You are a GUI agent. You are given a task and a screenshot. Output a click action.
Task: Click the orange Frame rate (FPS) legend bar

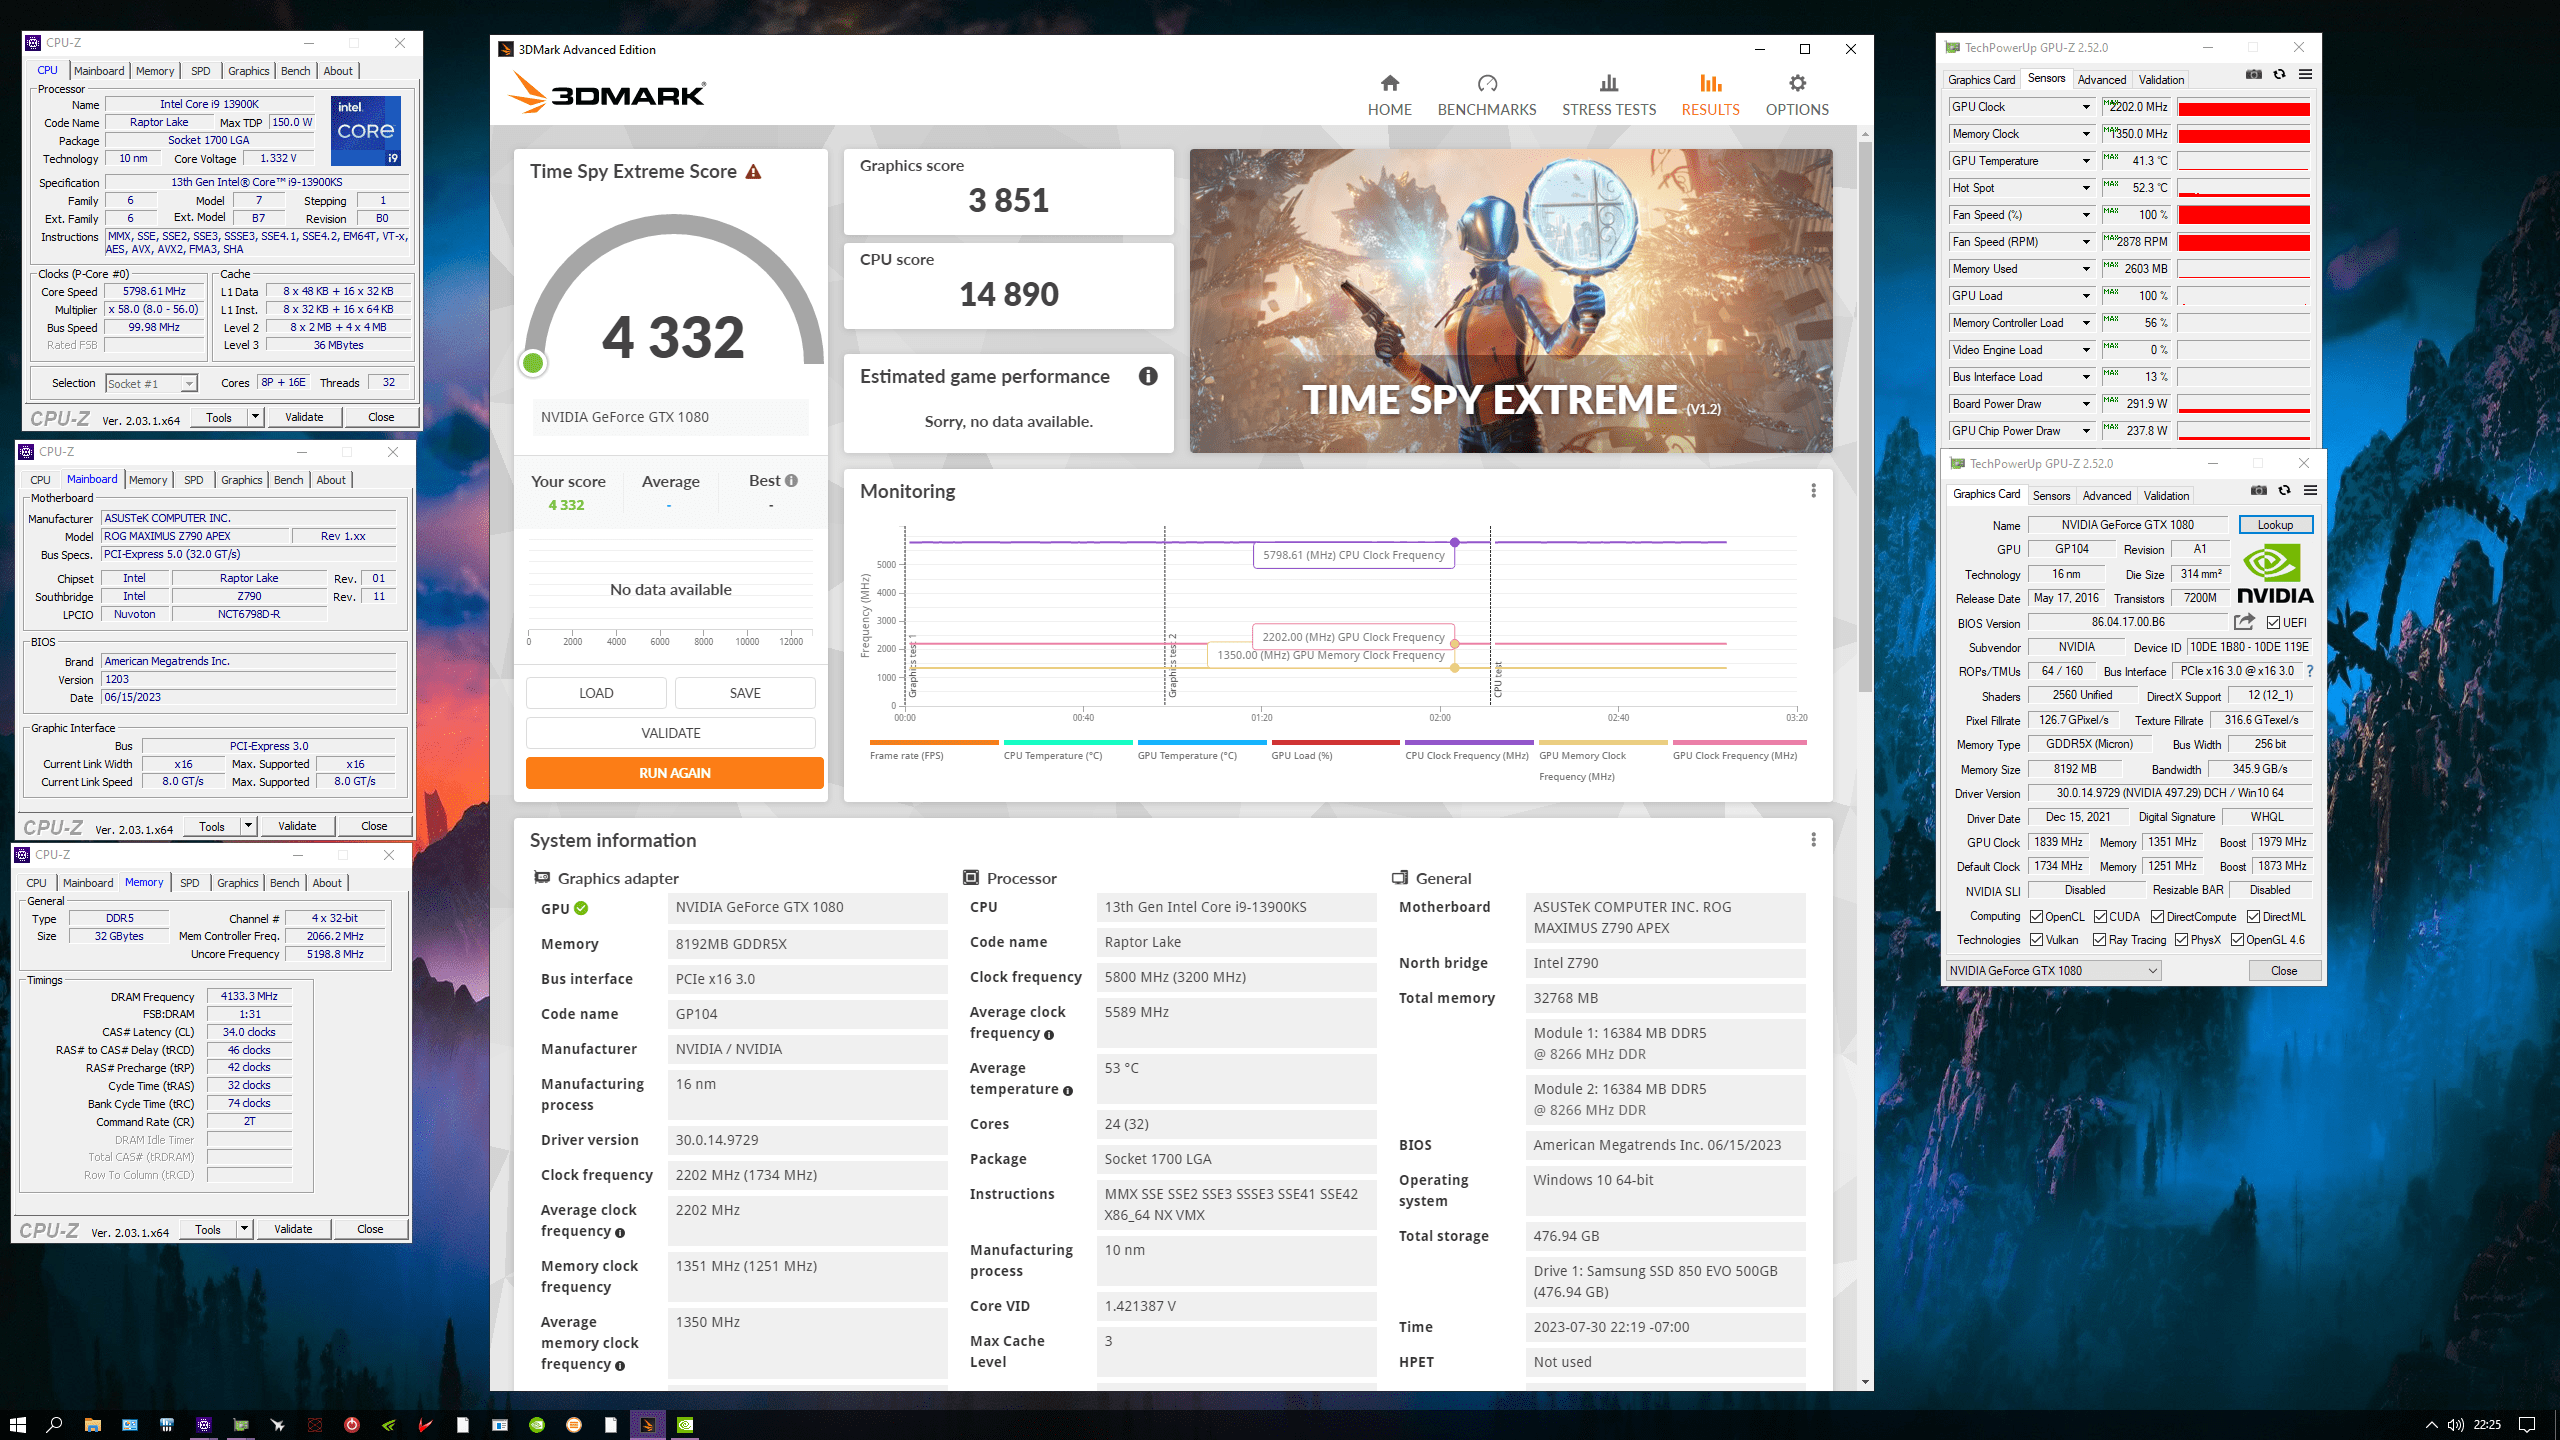pyautogui.click(x=933, y=742)
